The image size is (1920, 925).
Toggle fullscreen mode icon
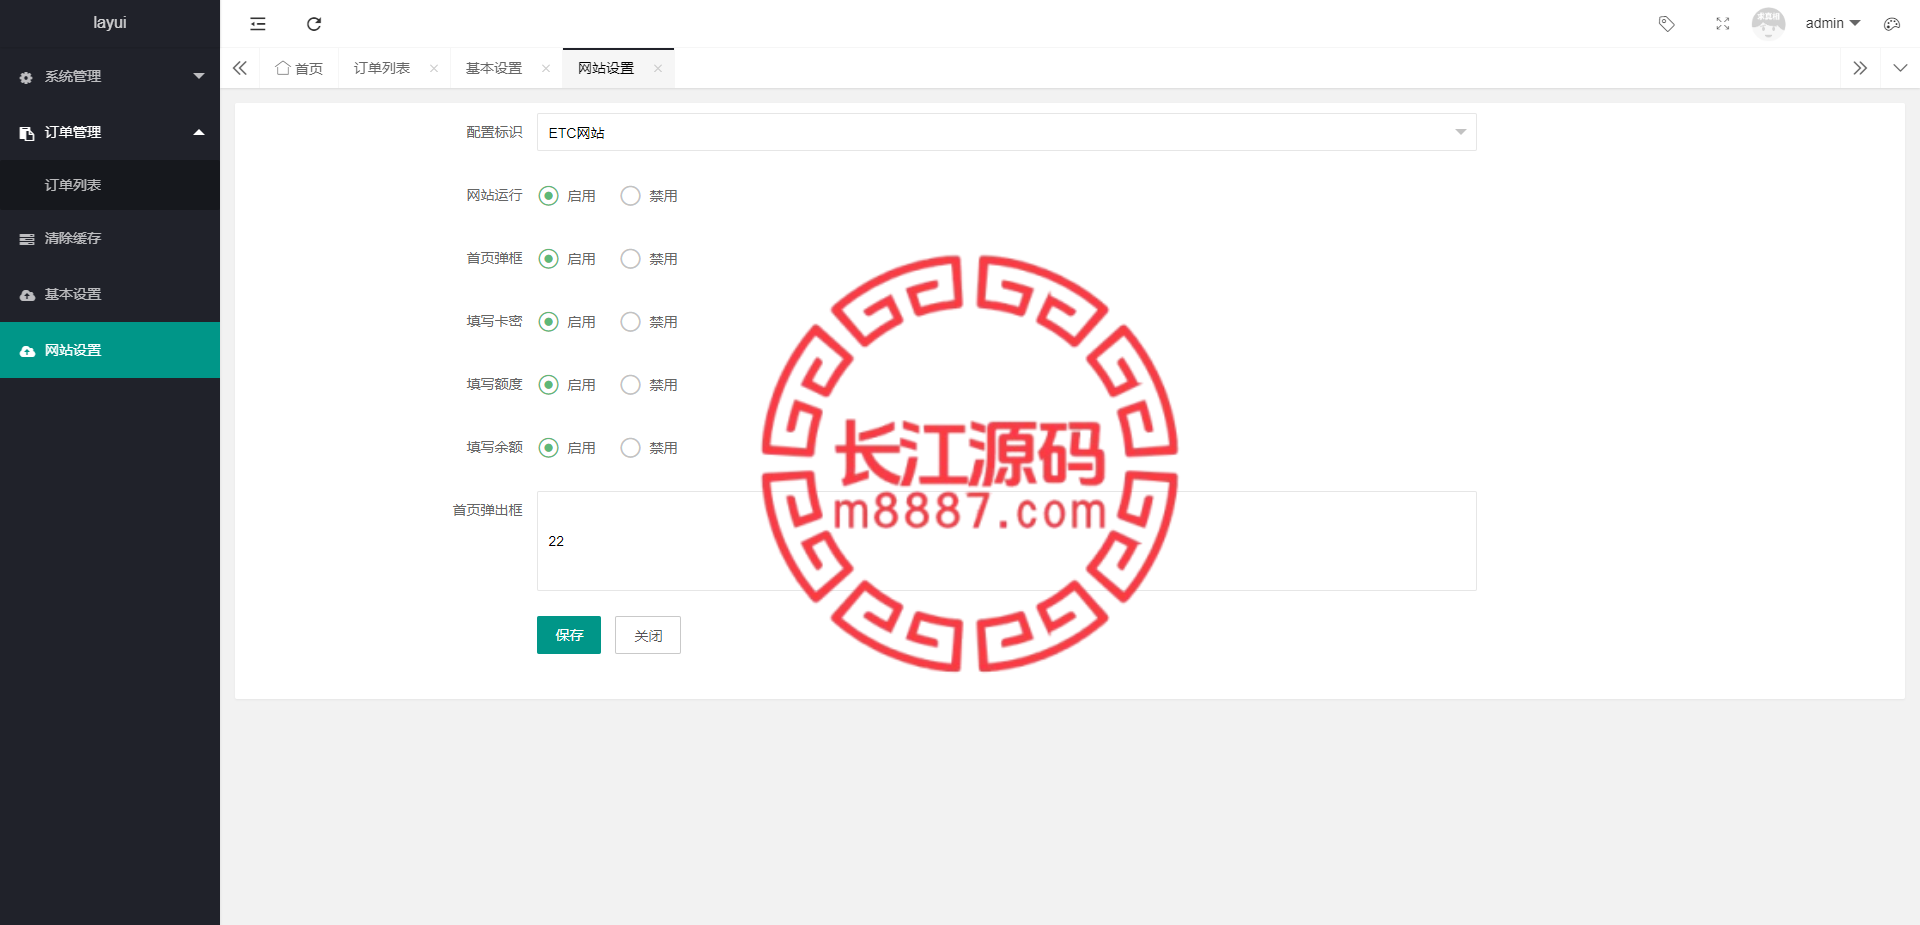(x=1722, y=24)
